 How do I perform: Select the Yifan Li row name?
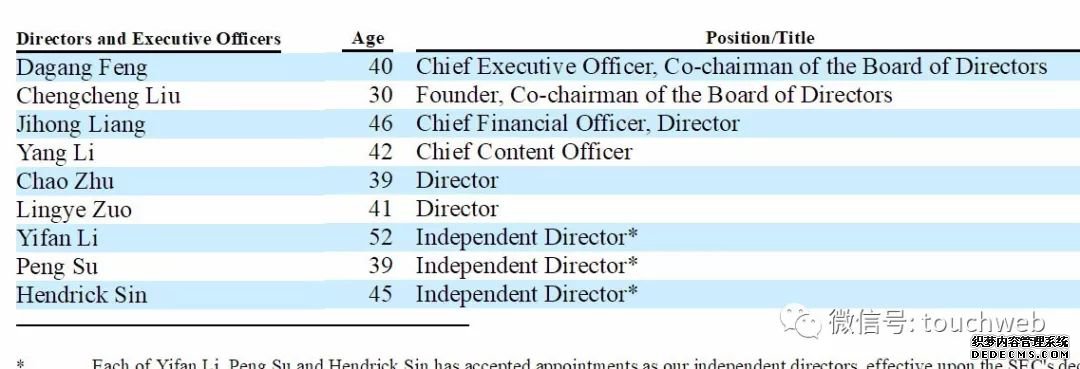tap(57, 238)
